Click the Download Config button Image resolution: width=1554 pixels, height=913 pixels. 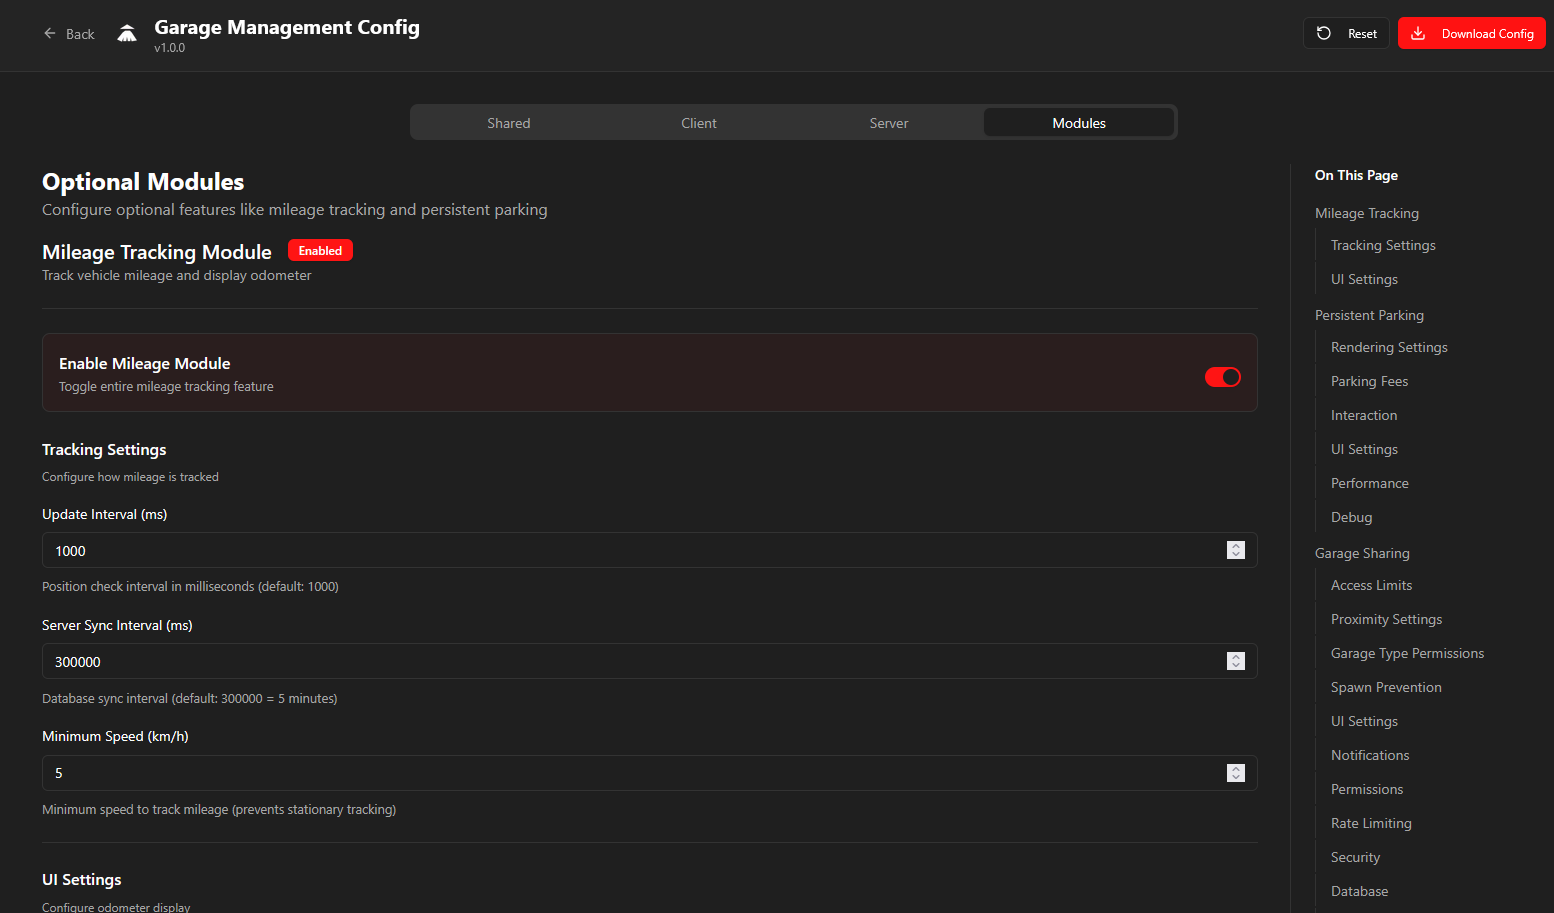(1471, 33)
